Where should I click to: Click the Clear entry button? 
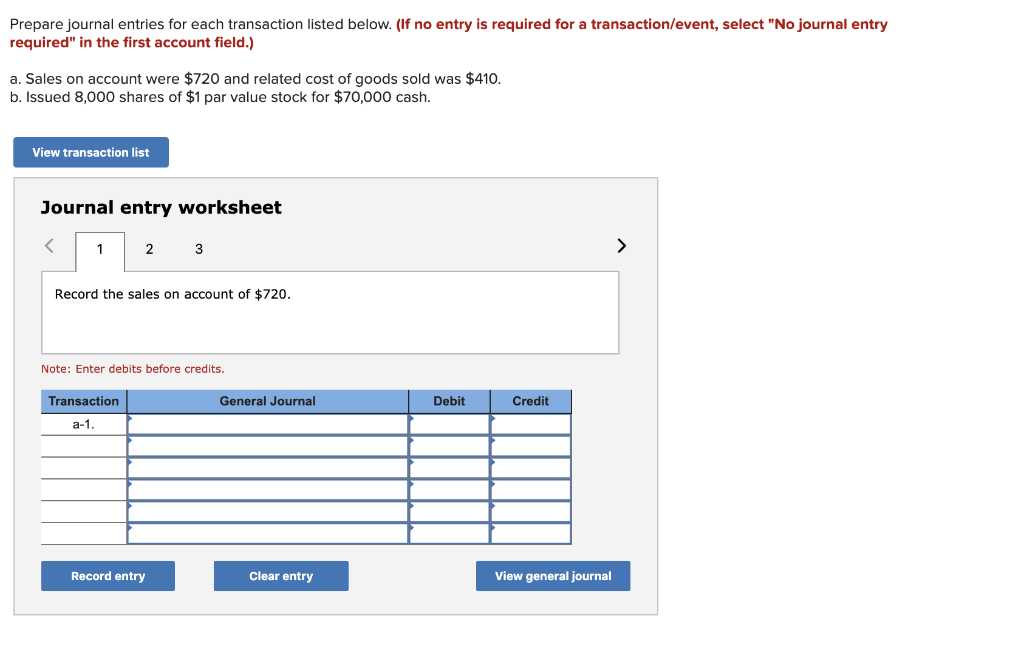(x=281, y=576)
